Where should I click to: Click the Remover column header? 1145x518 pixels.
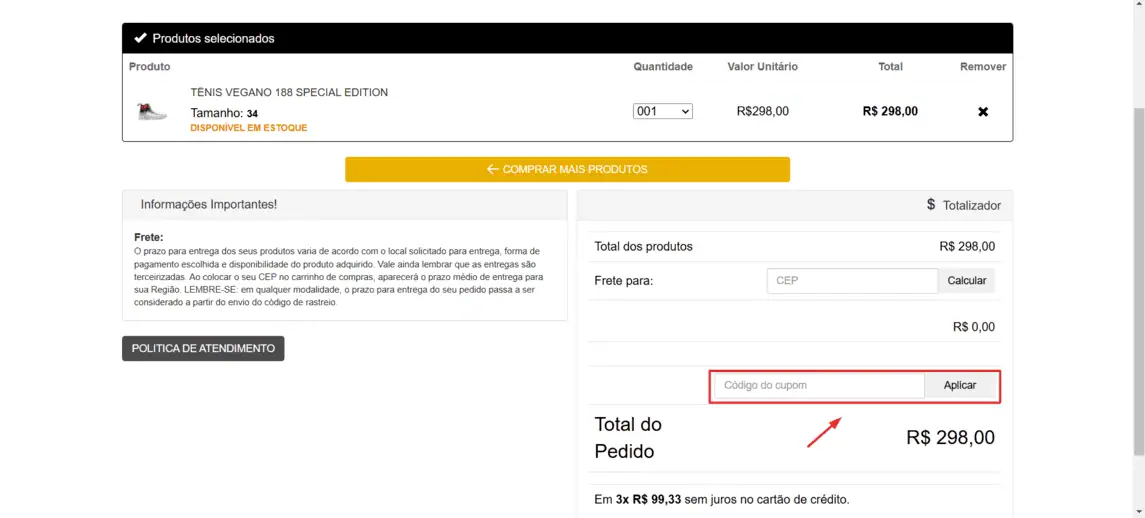point(983,66)
